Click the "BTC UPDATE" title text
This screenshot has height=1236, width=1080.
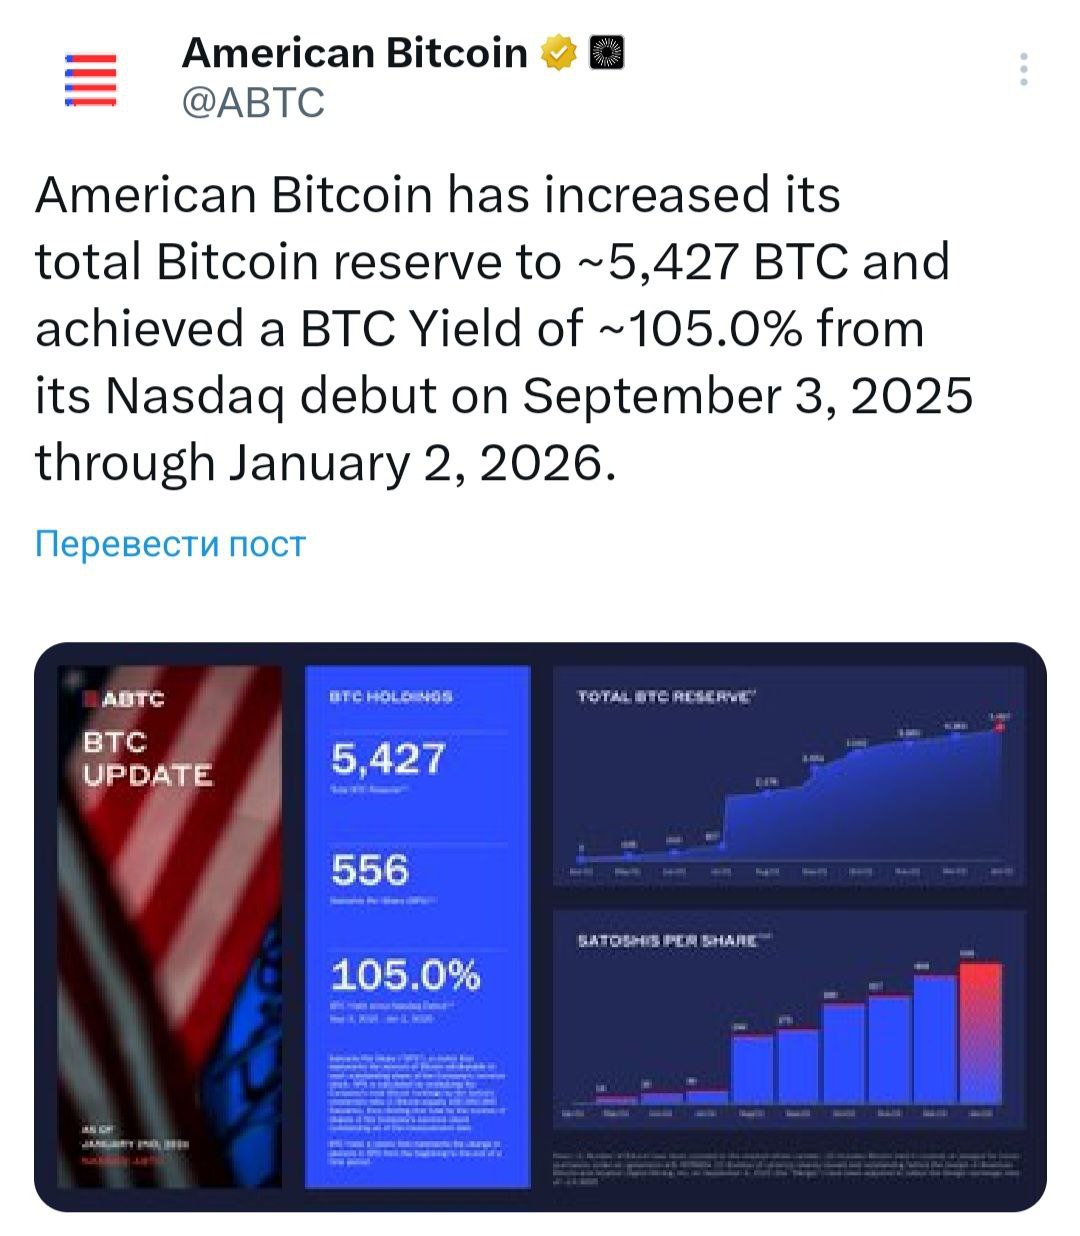pyautogui.click(x=147, y=759)
